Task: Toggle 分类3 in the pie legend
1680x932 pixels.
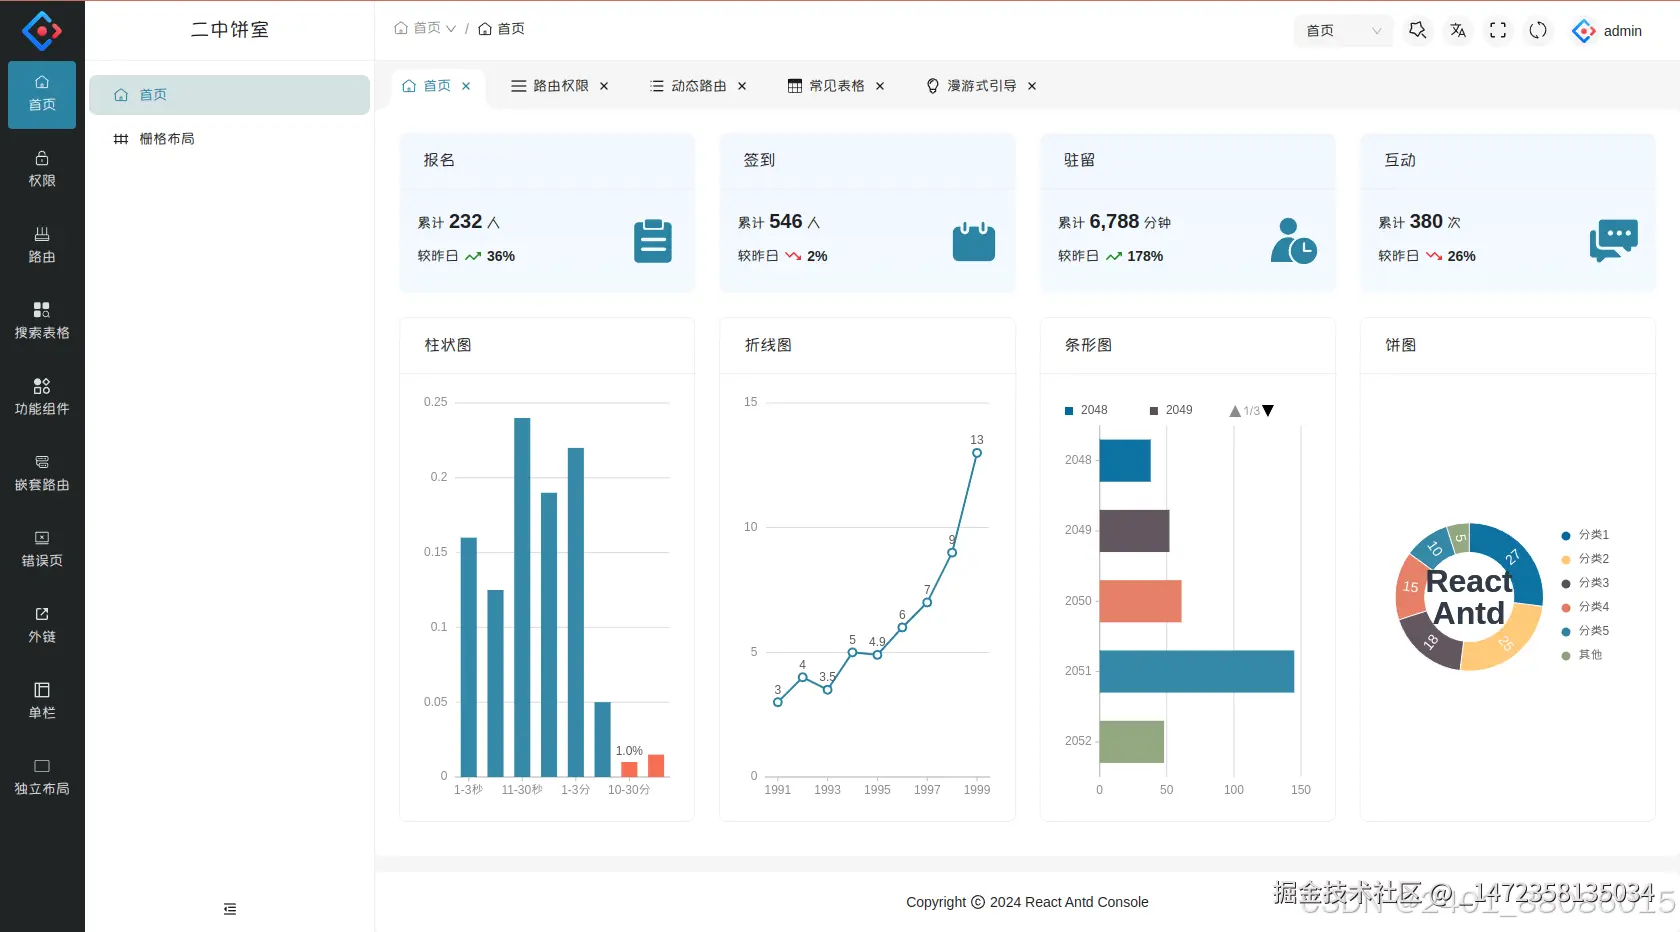Action: coord(1585,583)
